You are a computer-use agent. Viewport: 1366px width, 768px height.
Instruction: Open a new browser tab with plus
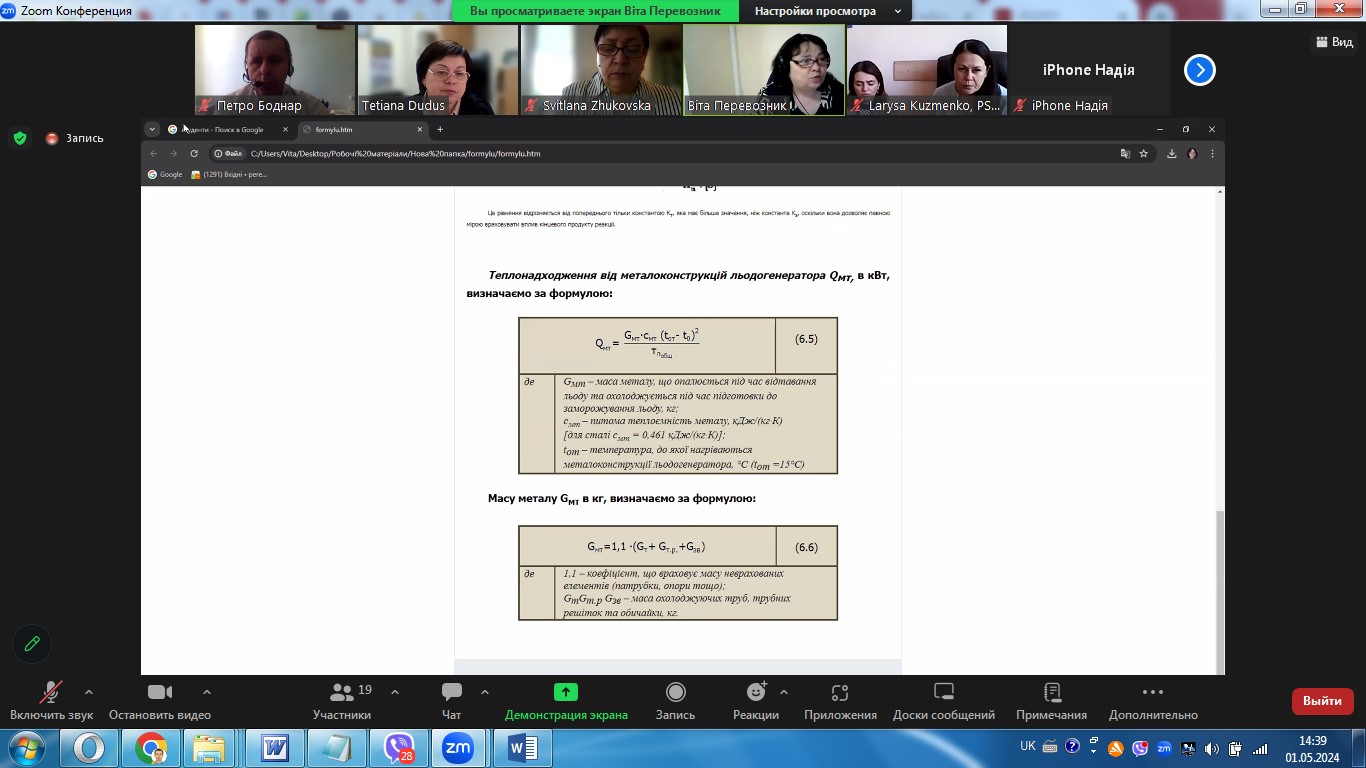click(440, 129)
